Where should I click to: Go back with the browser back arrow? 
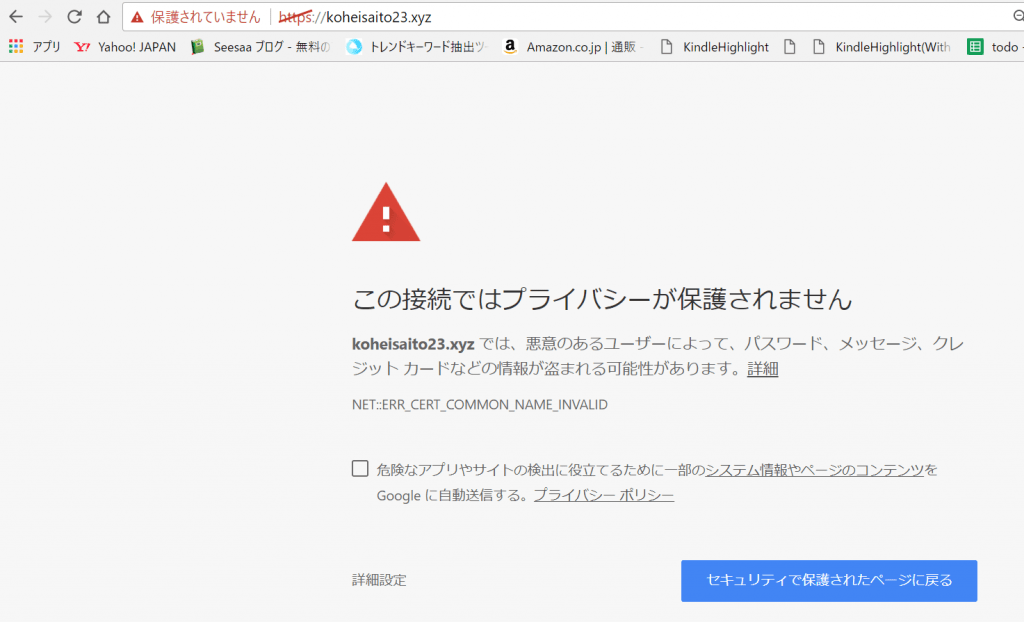pyautogui.click(x=16, y=16)
